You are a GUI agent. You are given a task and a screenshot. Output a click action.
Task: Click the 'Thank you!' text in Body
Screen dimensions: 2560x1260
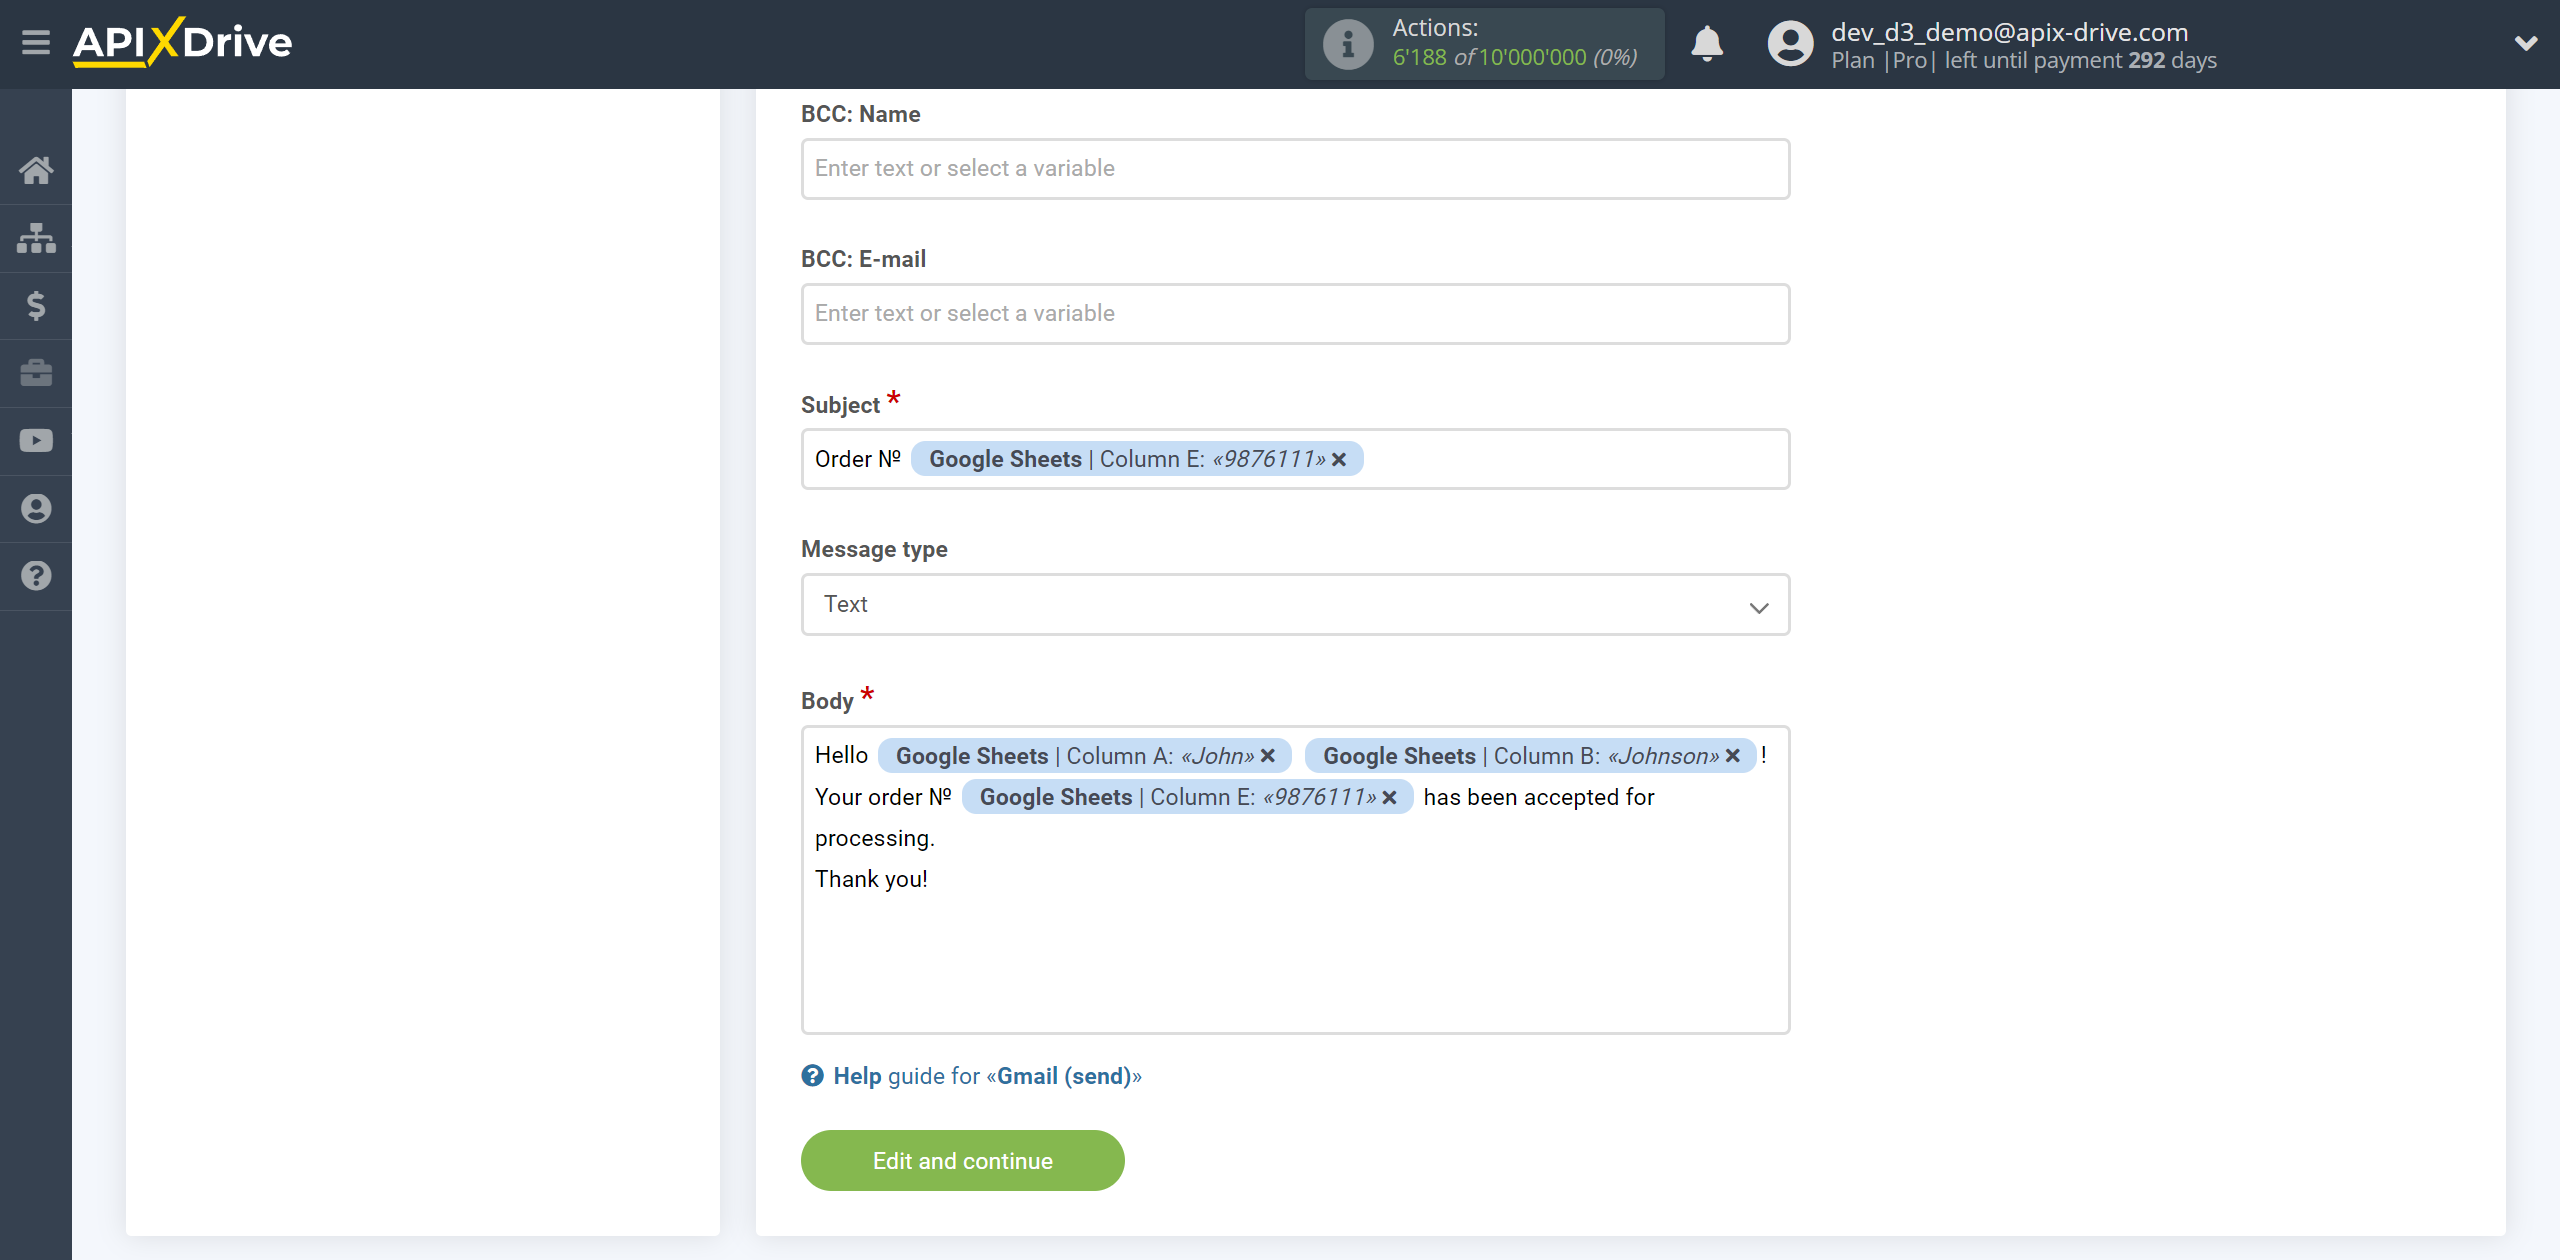coord(871,879)
